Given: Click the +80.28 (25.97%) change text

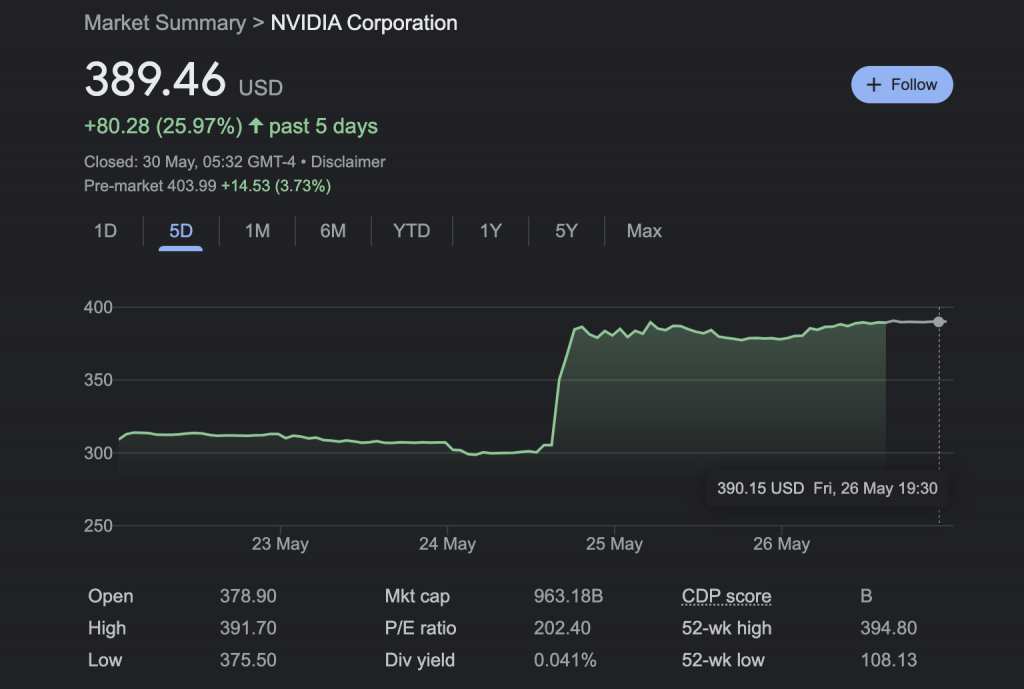Looking at the screenshot, I should tap(163, 126).
